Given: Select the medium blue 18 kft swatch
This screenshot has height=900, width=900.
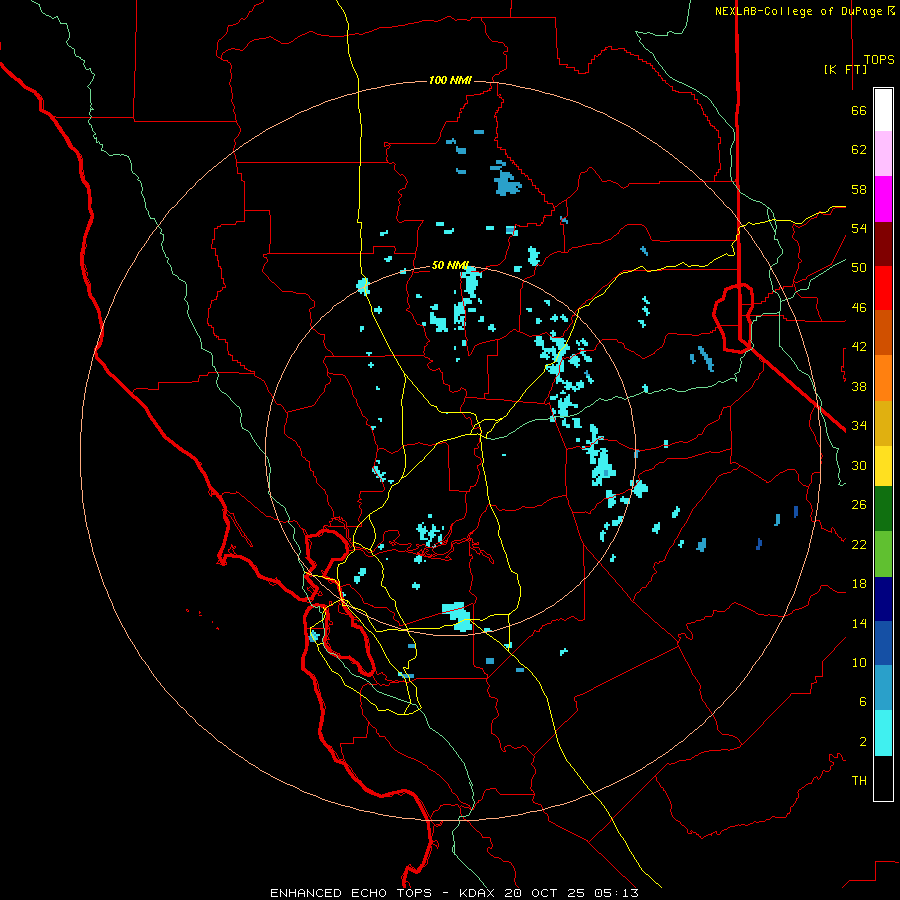Looking at the screenshot, I should [x=883, y=643].
